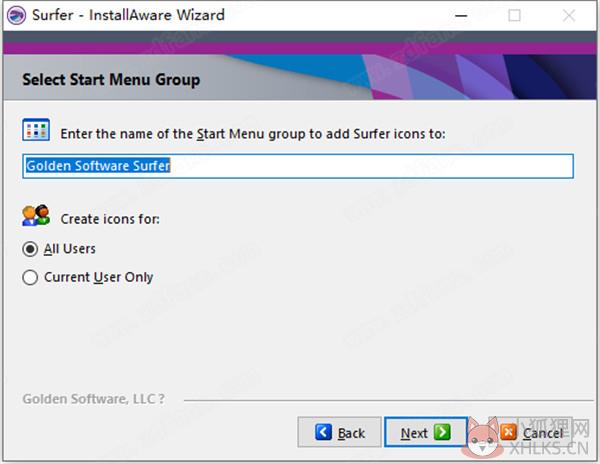Minimize the InstallAware Wizard window
Screen dimensions: 600x464
coord(461,16)
